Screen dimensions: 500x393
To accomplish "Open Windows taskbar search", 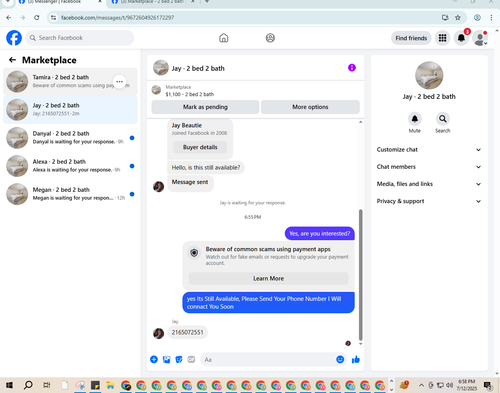I will tap(28, 385).
